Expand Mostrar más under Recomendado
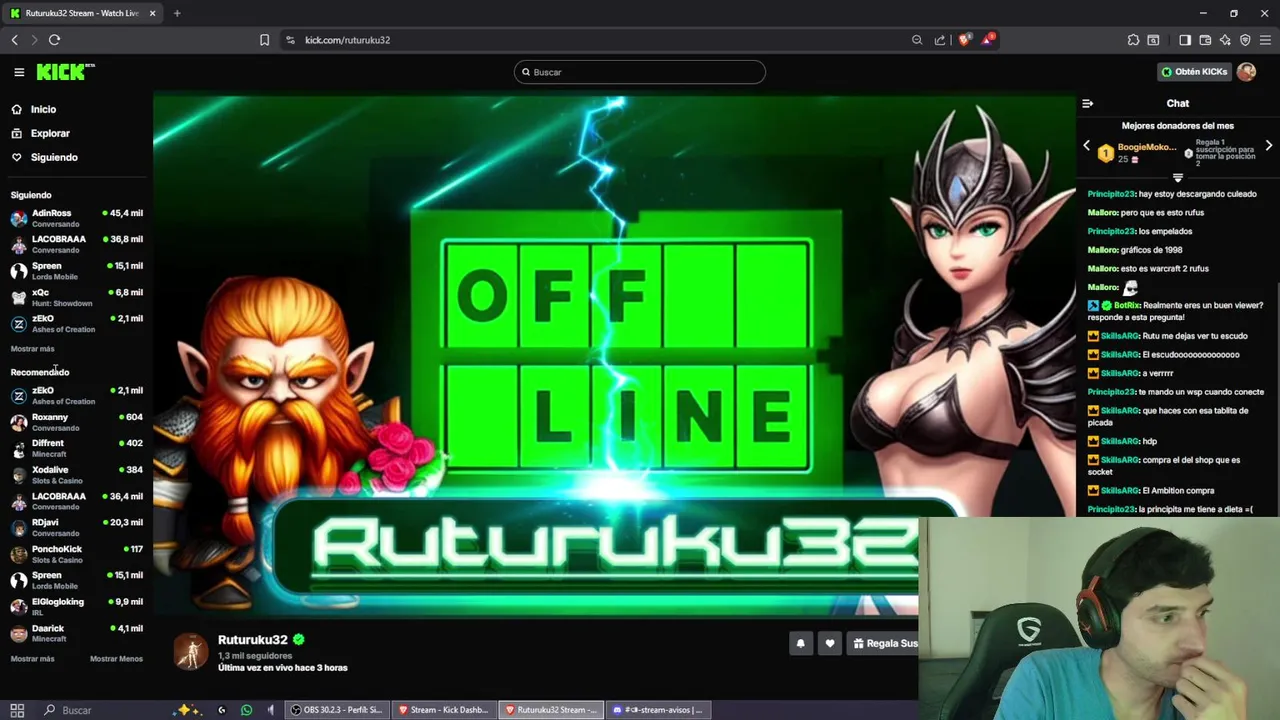Screen dimensions: 1280x720 pos(32,659)
